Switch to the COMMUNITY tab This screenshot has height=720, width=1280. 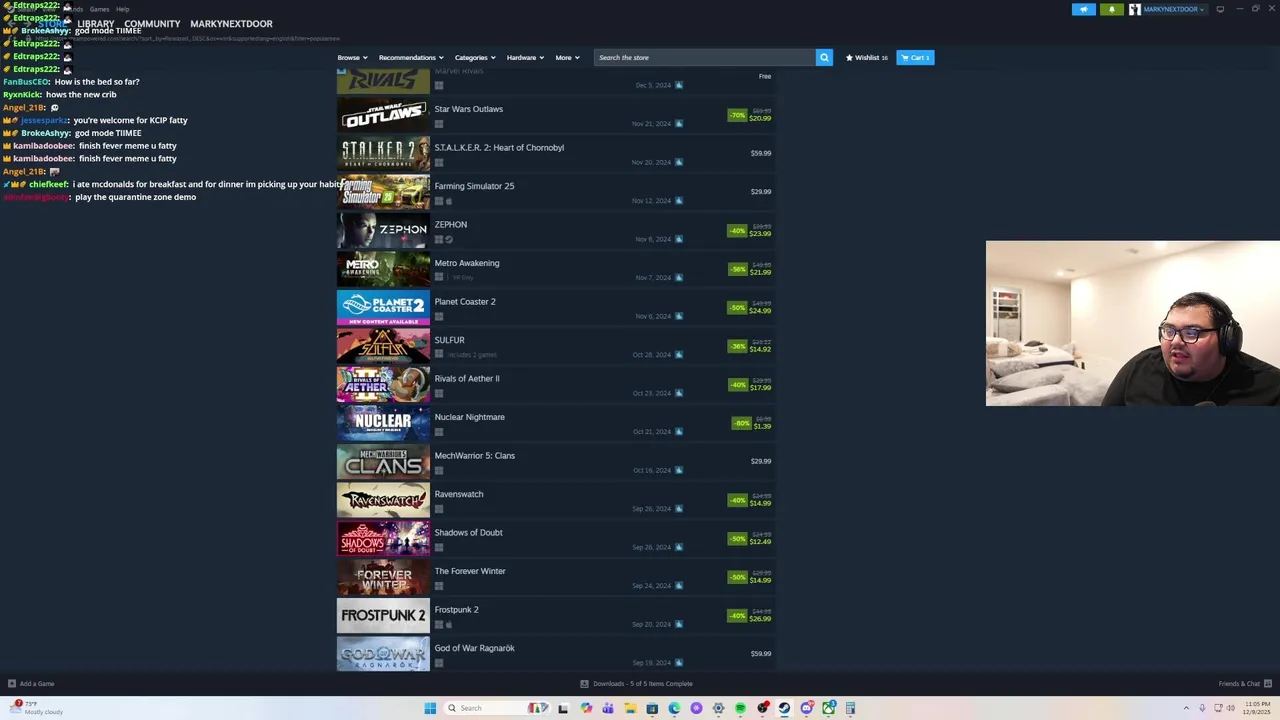[152, 24]
